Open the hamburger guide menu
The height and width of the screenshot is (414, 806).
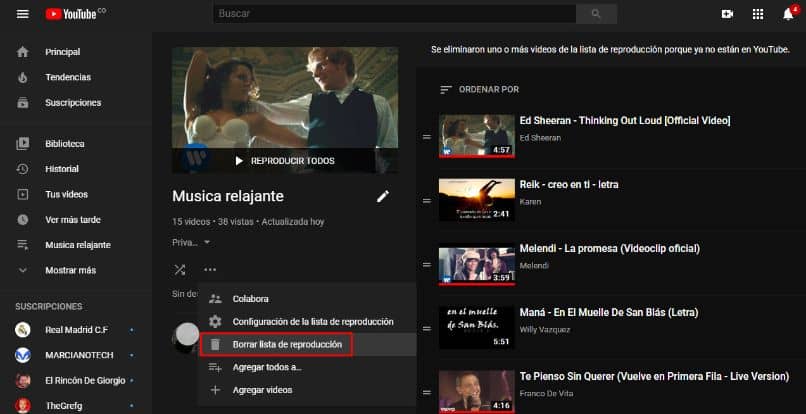23,14
